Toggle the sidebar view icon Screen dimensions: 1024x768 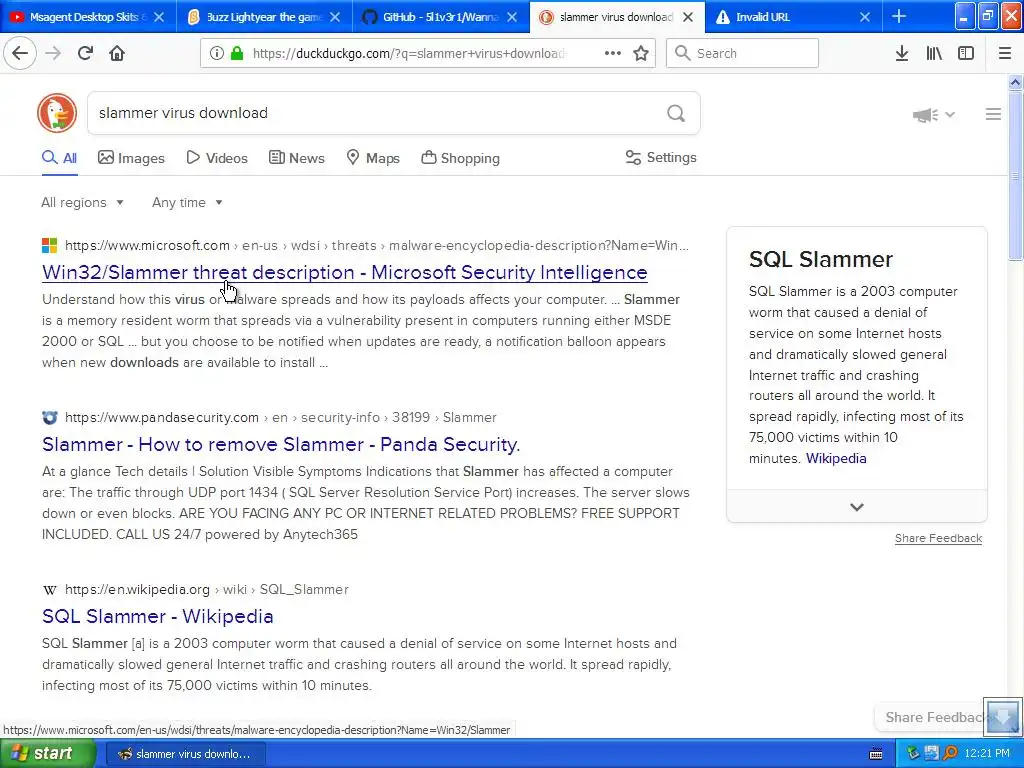point(966,53)
